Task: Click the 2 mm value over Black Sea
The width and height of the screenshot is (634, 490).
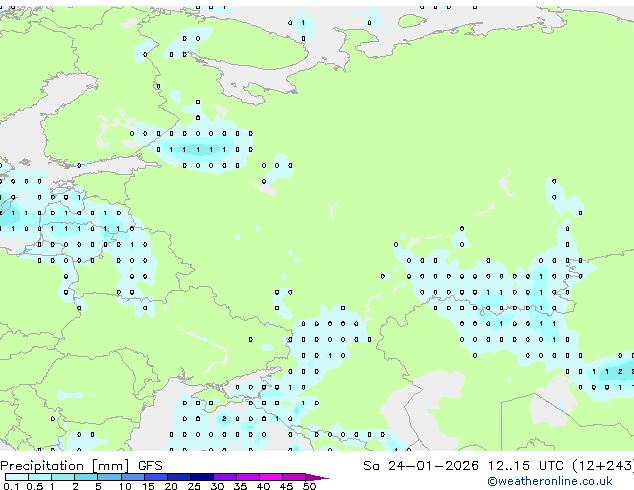Action: 224,418
